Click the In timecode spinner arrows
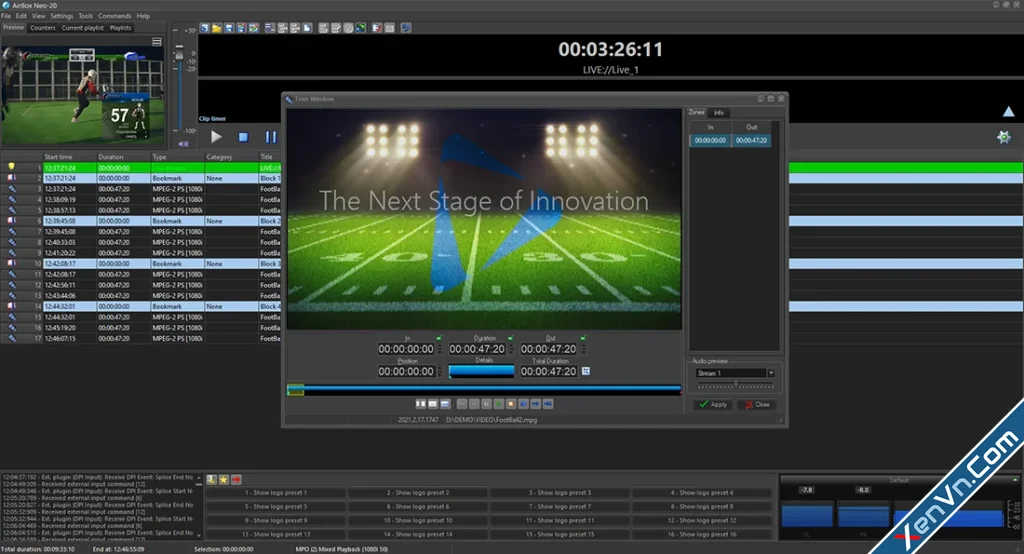The height and width of the screenshot is (554, 1024). point(440,349)
